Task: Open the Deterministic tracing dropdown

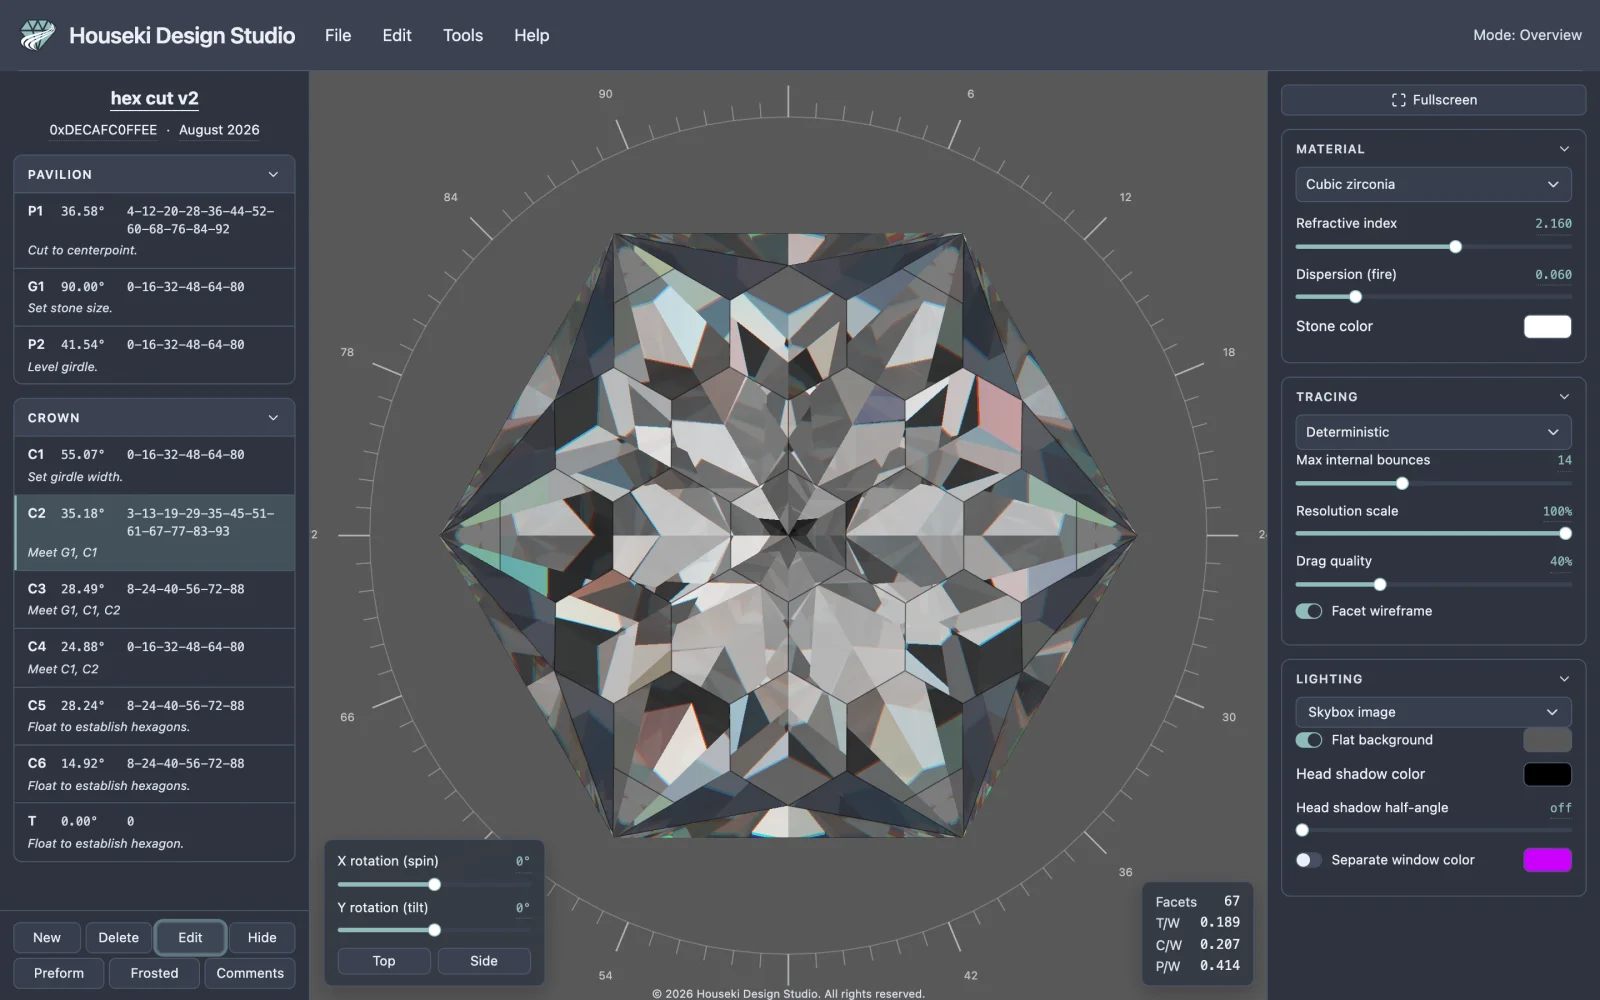Action: tap(1433, 432)
